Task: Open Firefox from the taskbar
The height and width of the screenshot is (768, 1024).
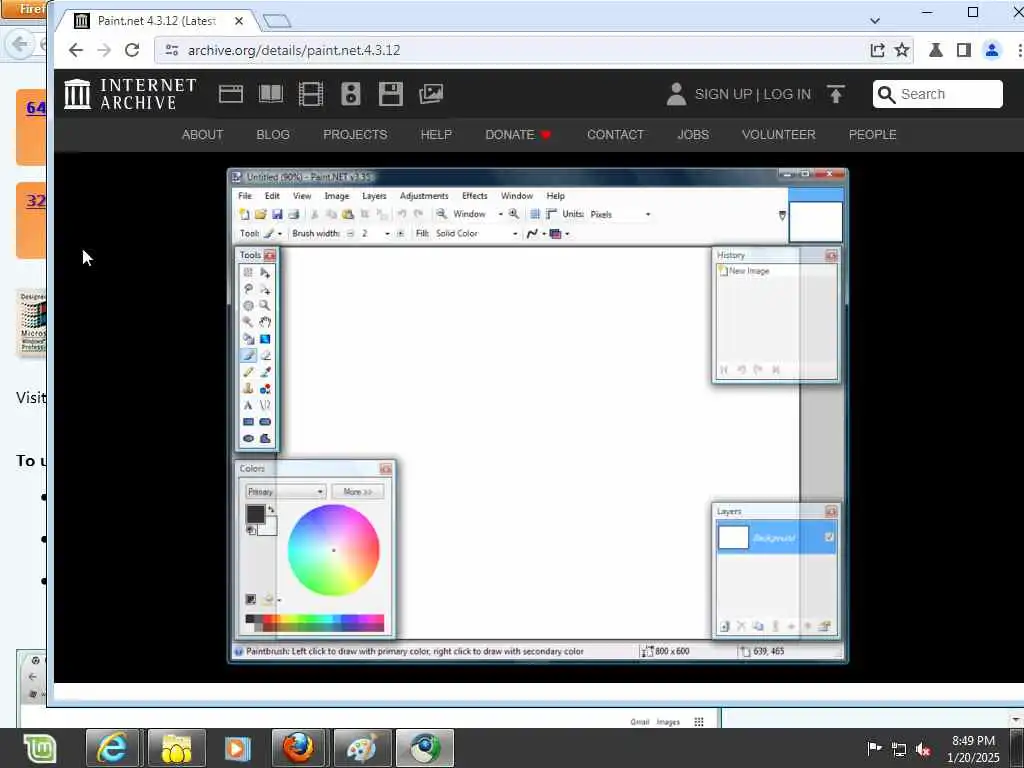Action: point(298,748)
